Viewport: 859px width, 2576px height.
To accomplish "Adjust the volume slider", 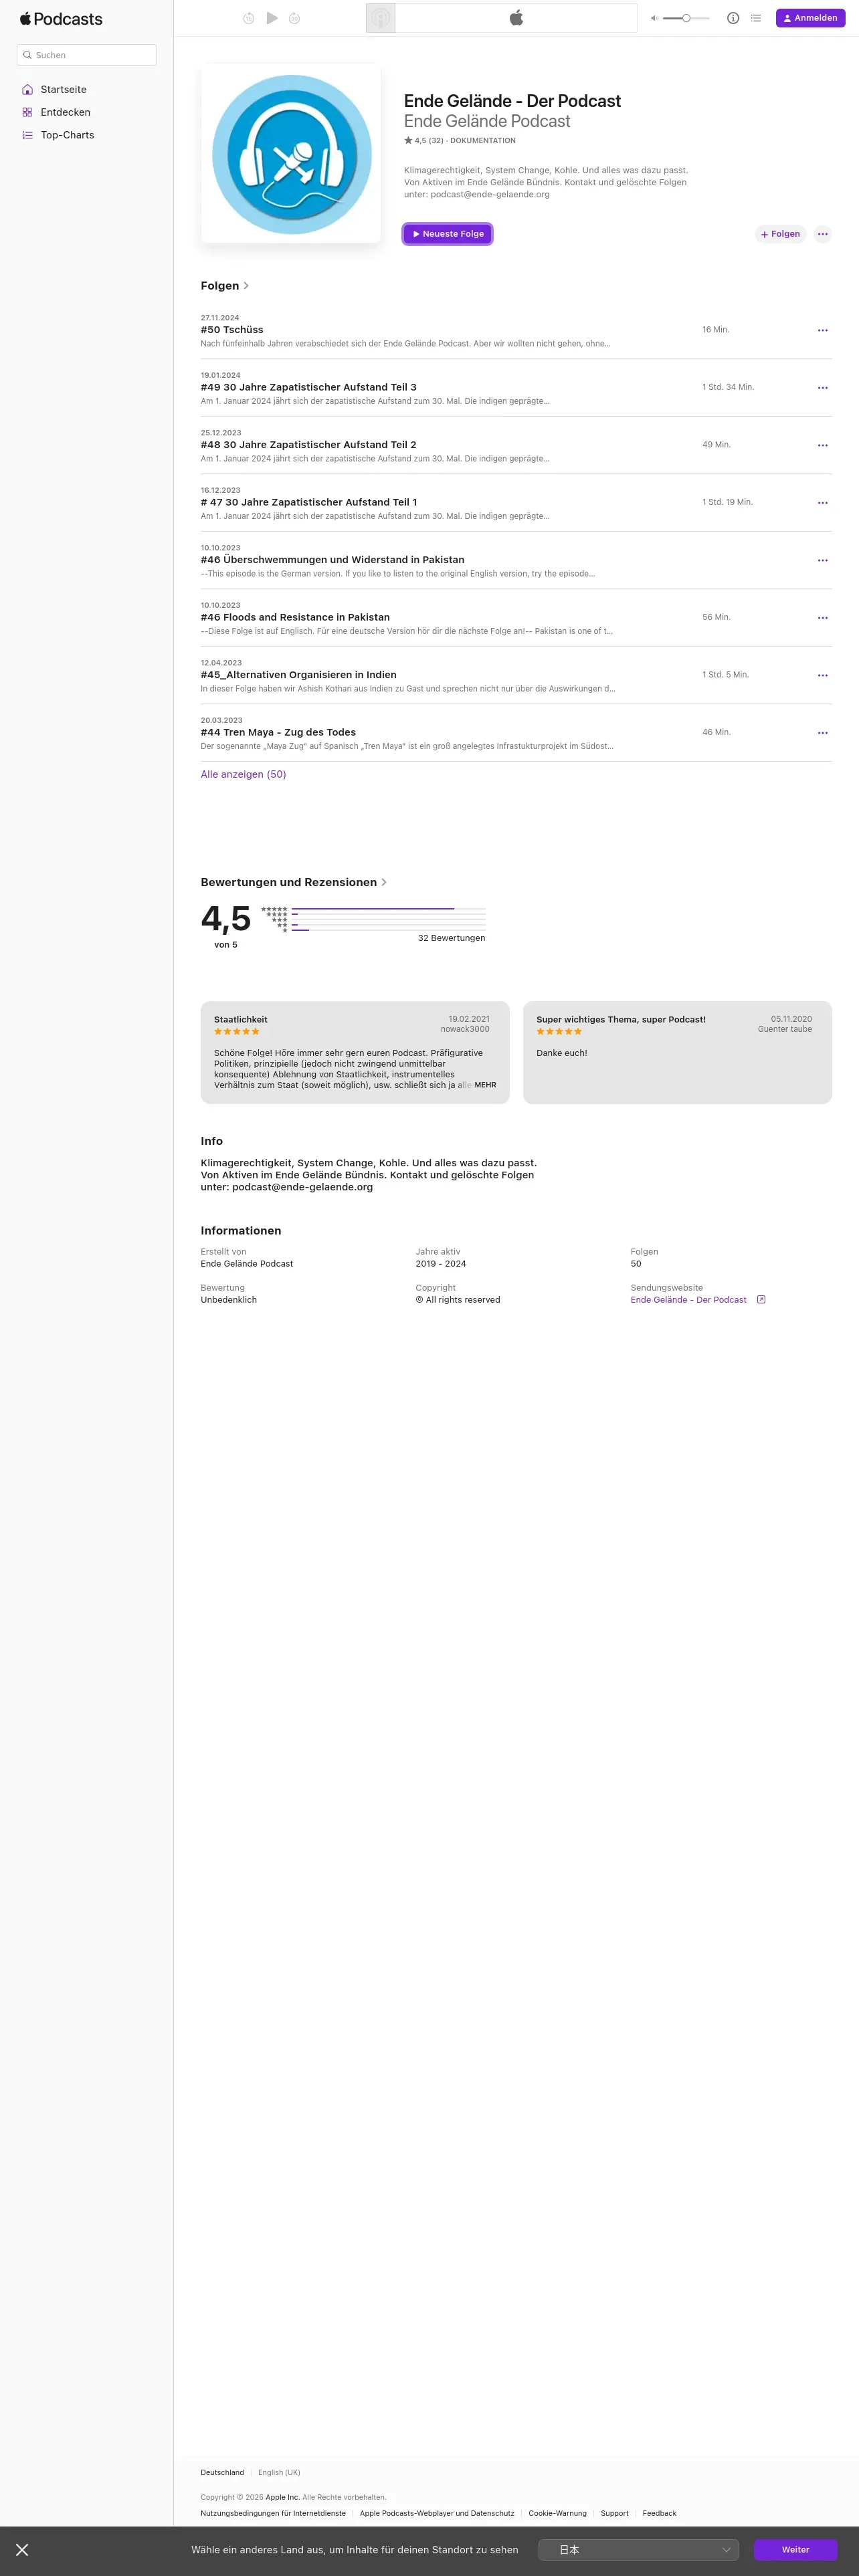I will click(686, 18).
